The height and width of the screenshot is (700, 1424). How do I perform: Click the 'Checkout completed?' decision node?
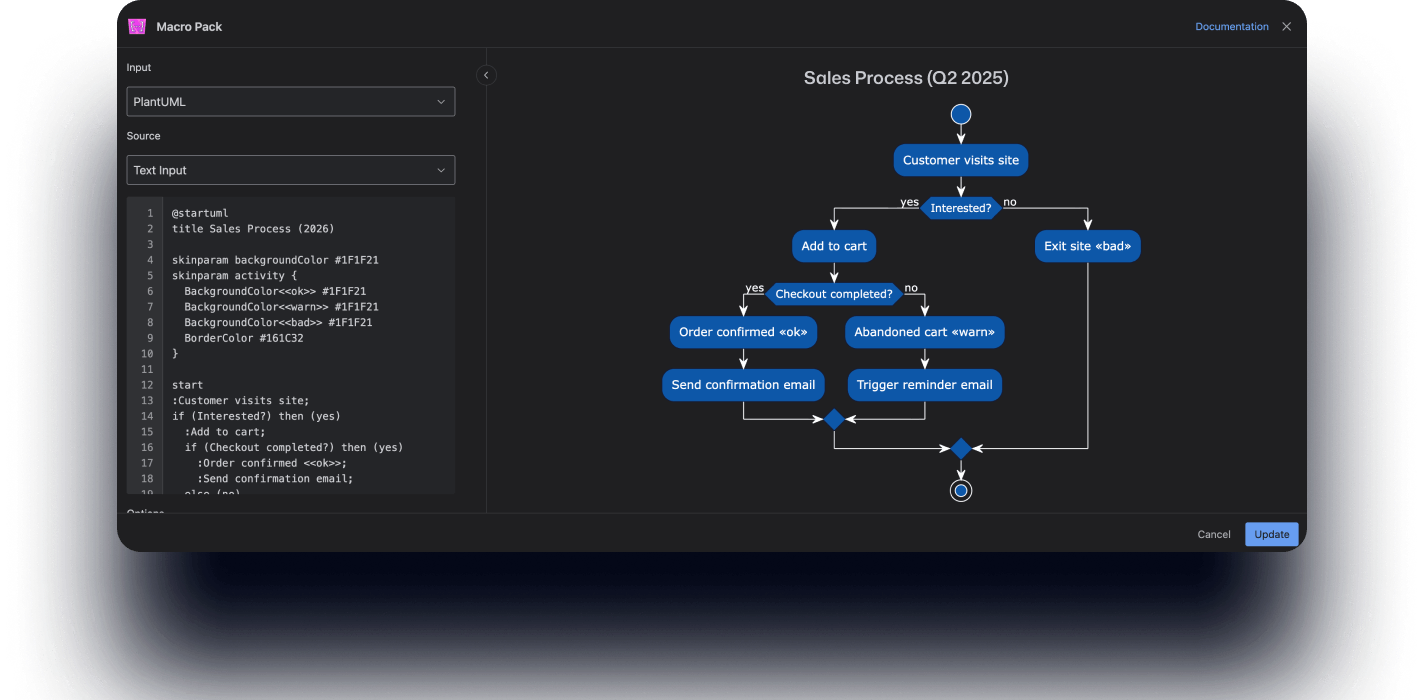[x=834, y=294]
